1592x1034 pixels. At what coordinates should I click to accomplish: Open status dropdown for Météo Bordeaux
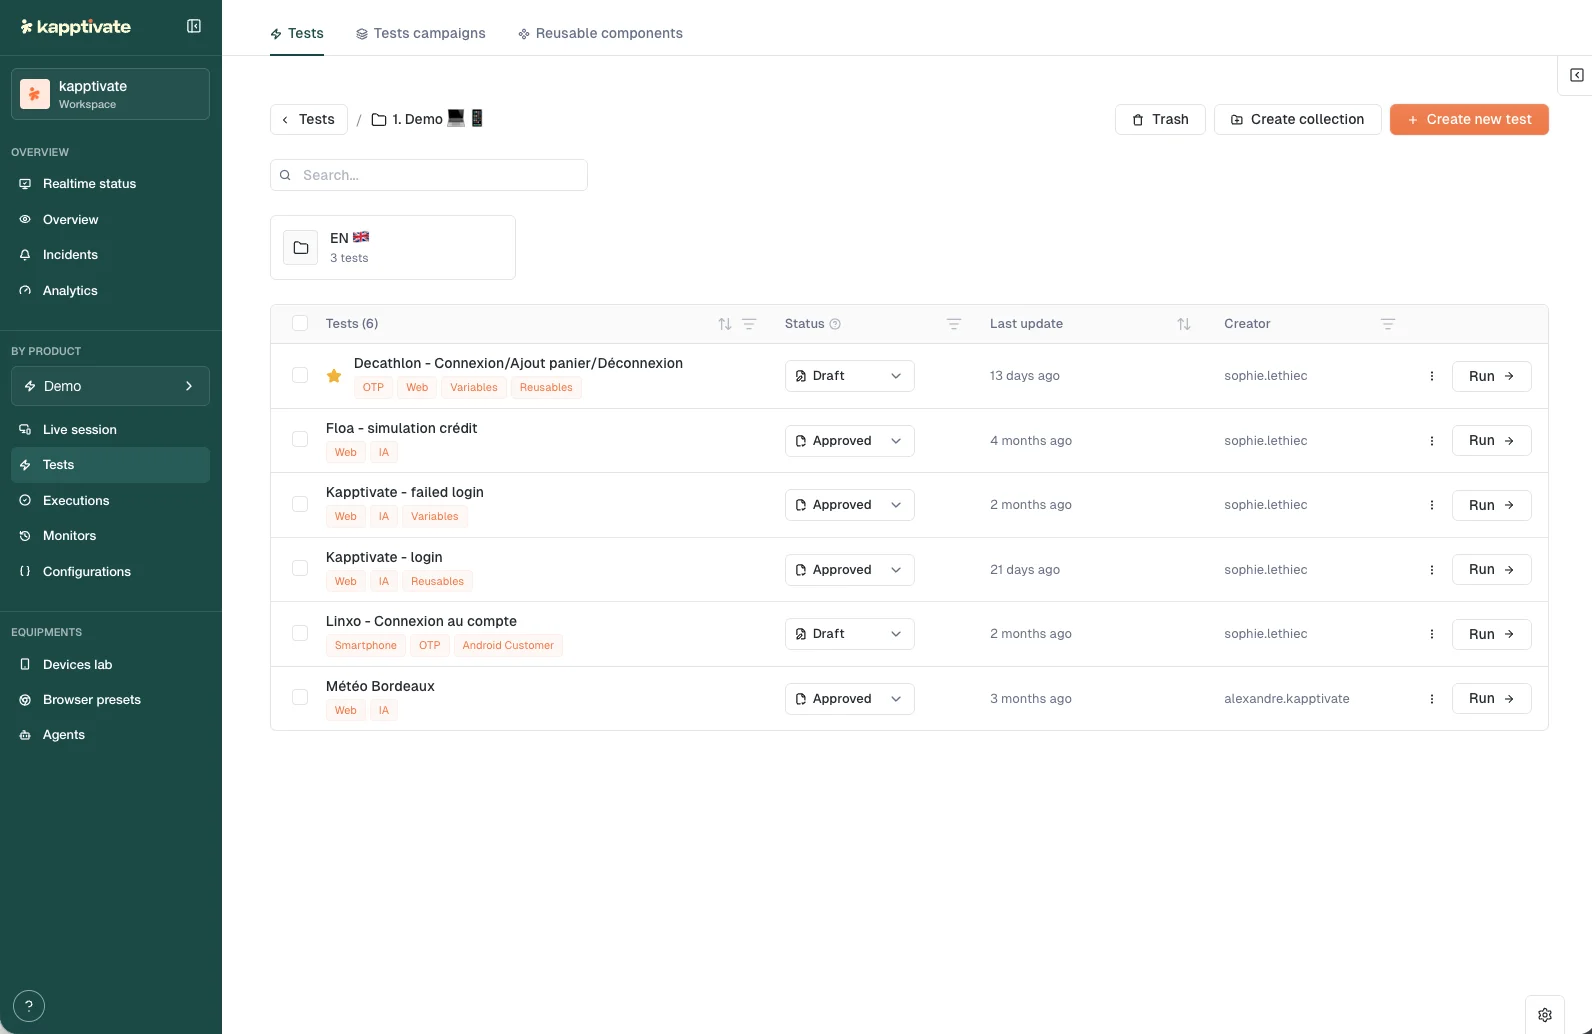tap(849, 699)
